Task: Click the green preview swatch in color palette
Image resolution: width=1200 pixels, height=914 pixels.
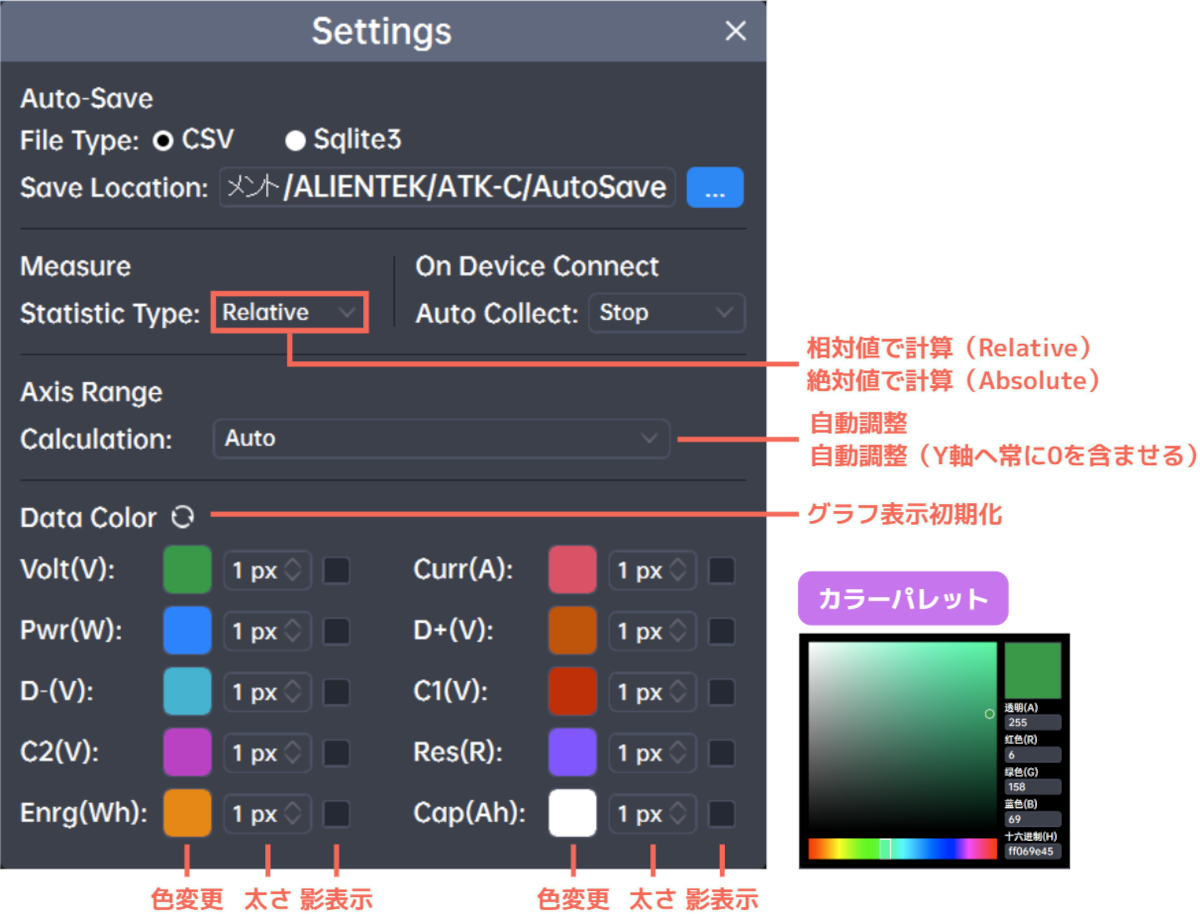Action: (x=1033, y=670)
